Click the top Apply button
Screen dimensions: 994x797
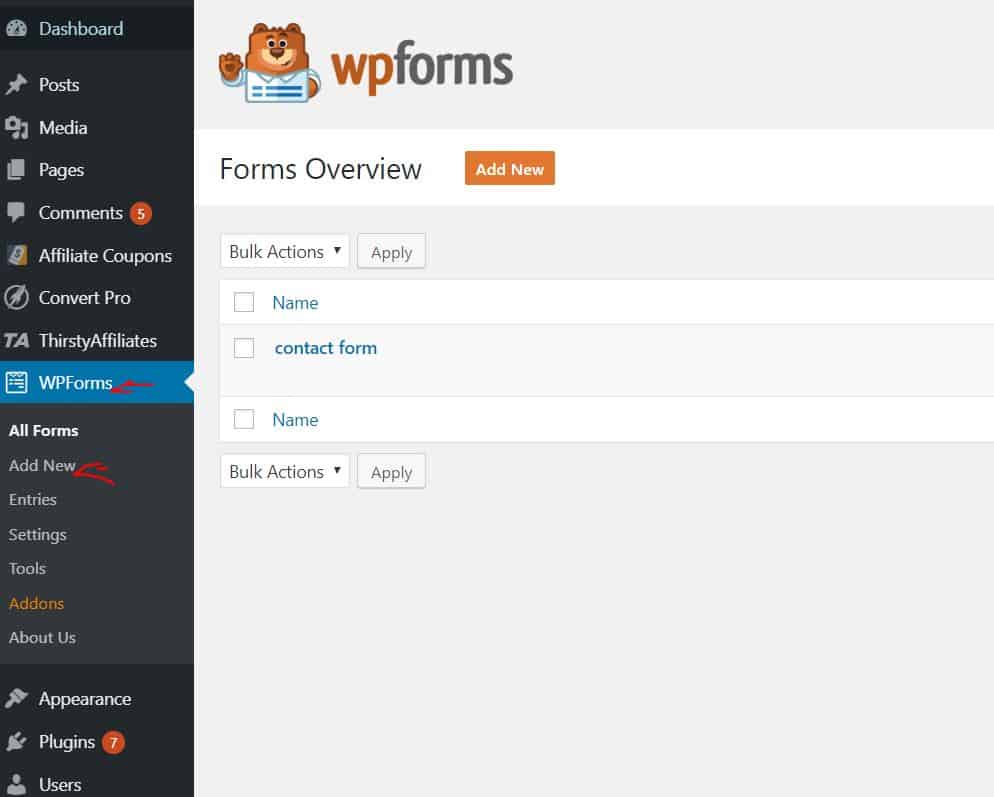(391, 252)
